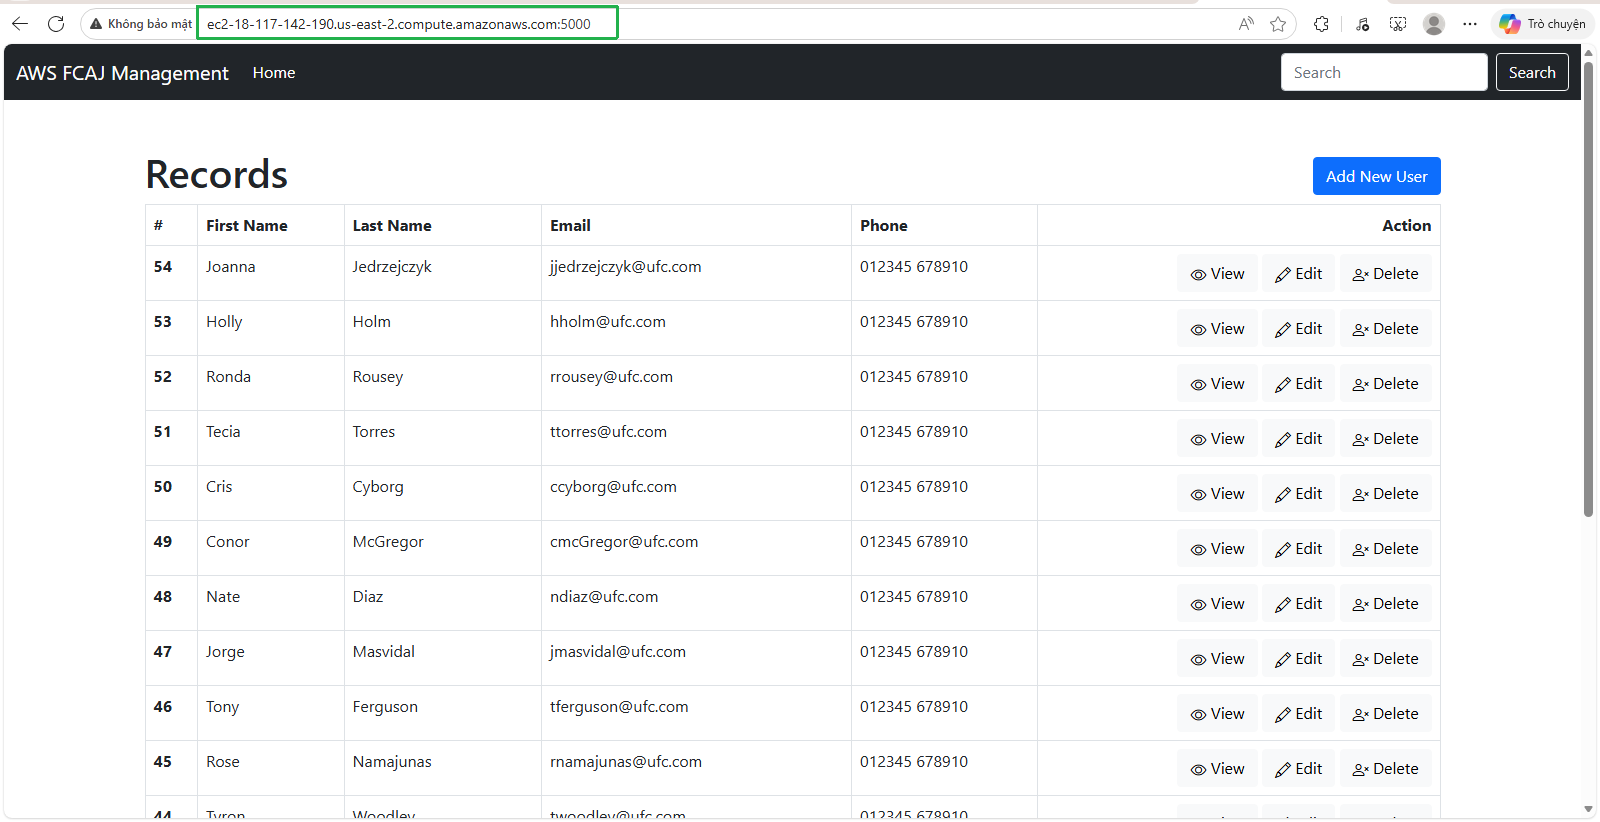View Tecia Torres's record
The image size is (1600, 822).
(1217, 439)
